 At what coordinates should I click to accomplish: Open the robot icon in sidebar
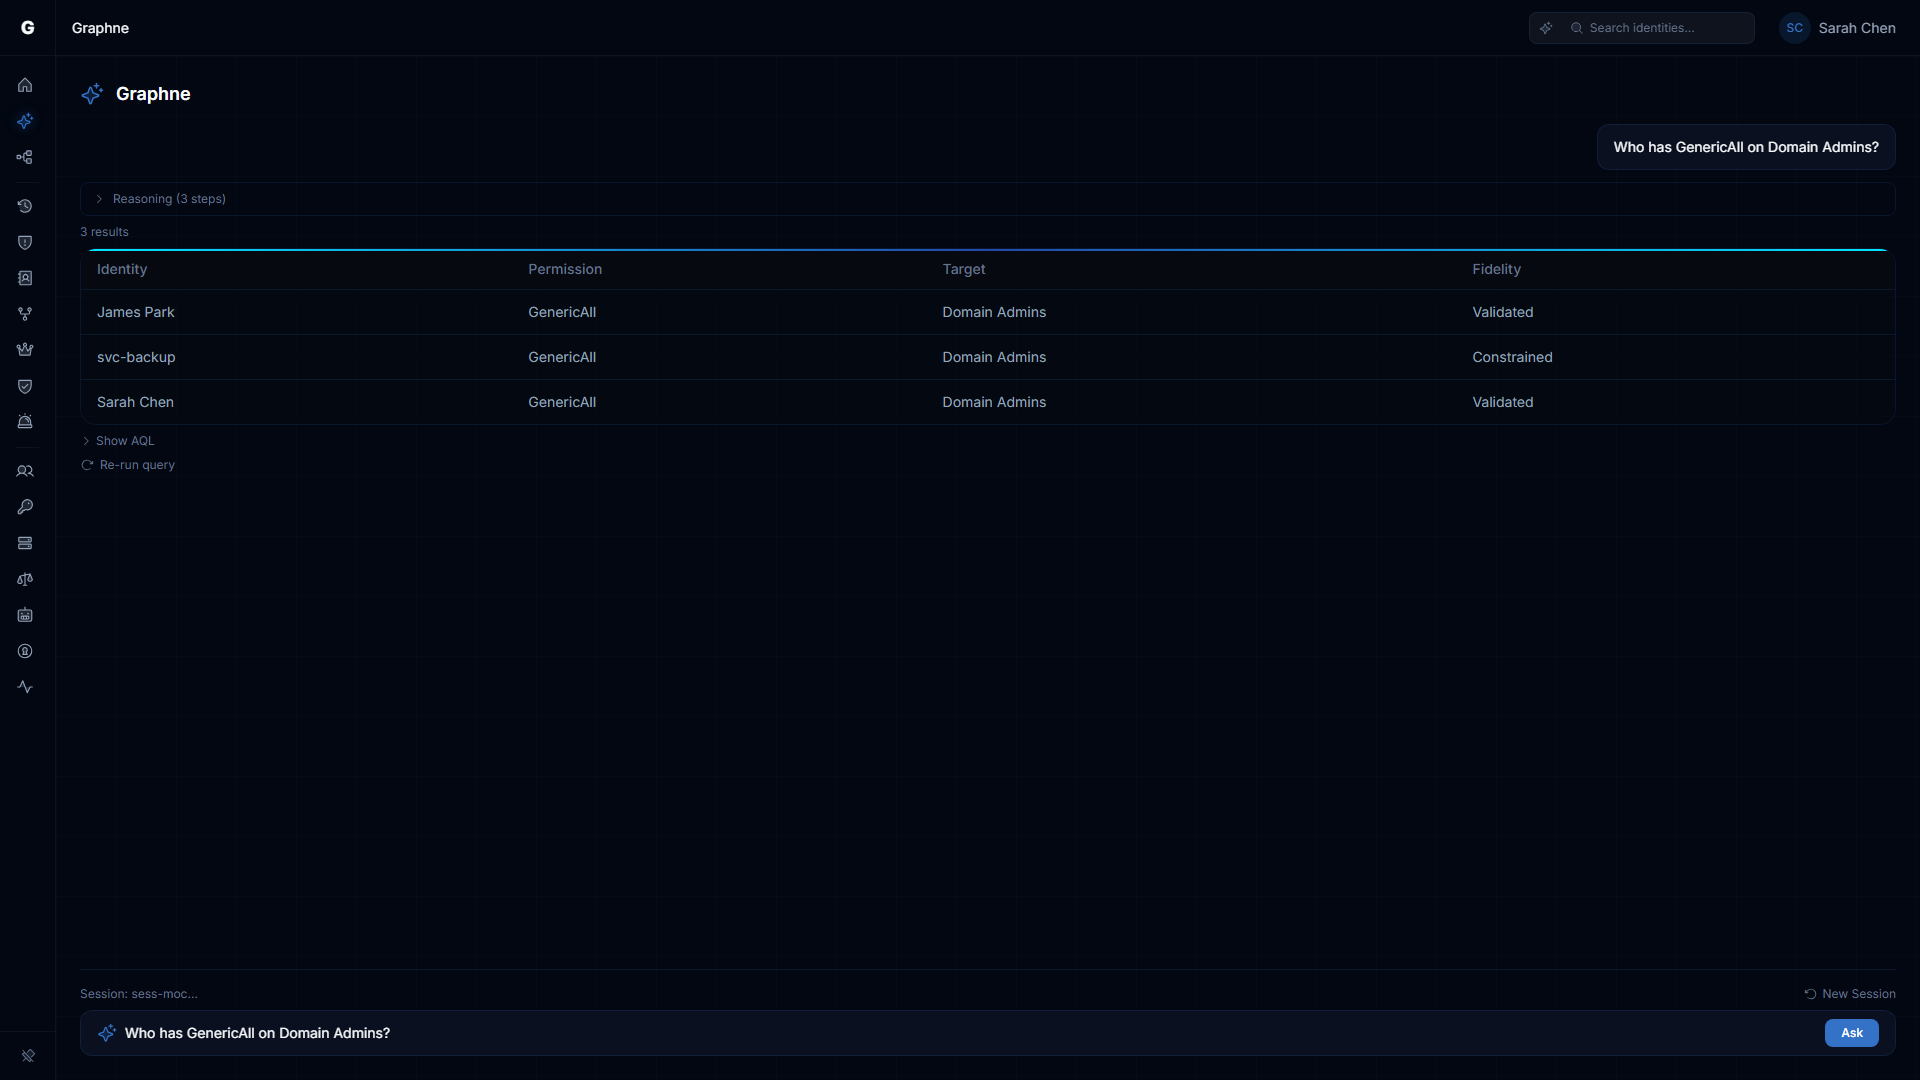25,615
